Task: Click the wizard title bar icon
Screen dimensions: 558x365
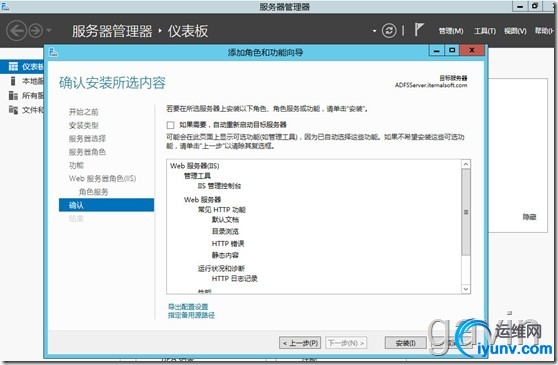Action: pos(53,52)
